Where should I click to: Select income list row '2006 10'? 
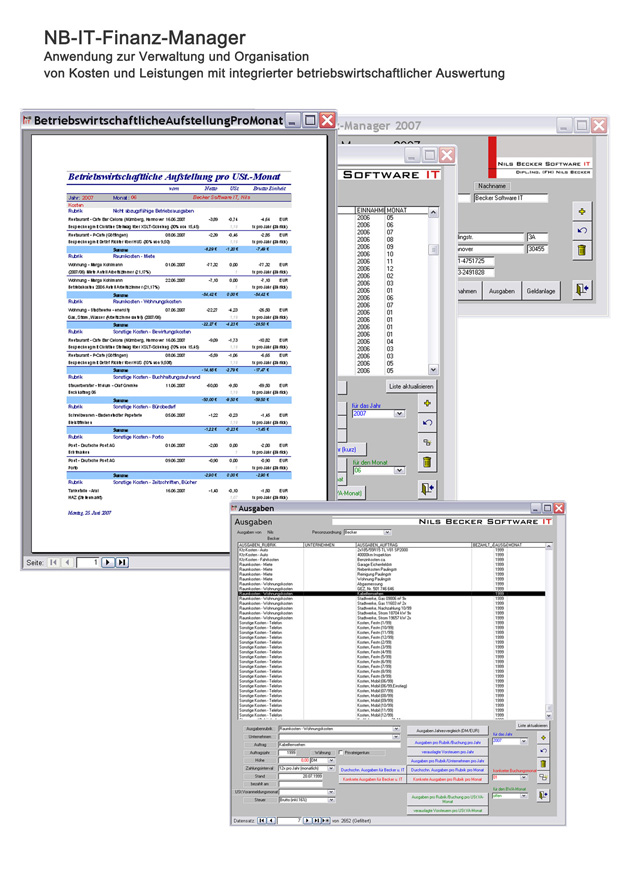(383, 254)
